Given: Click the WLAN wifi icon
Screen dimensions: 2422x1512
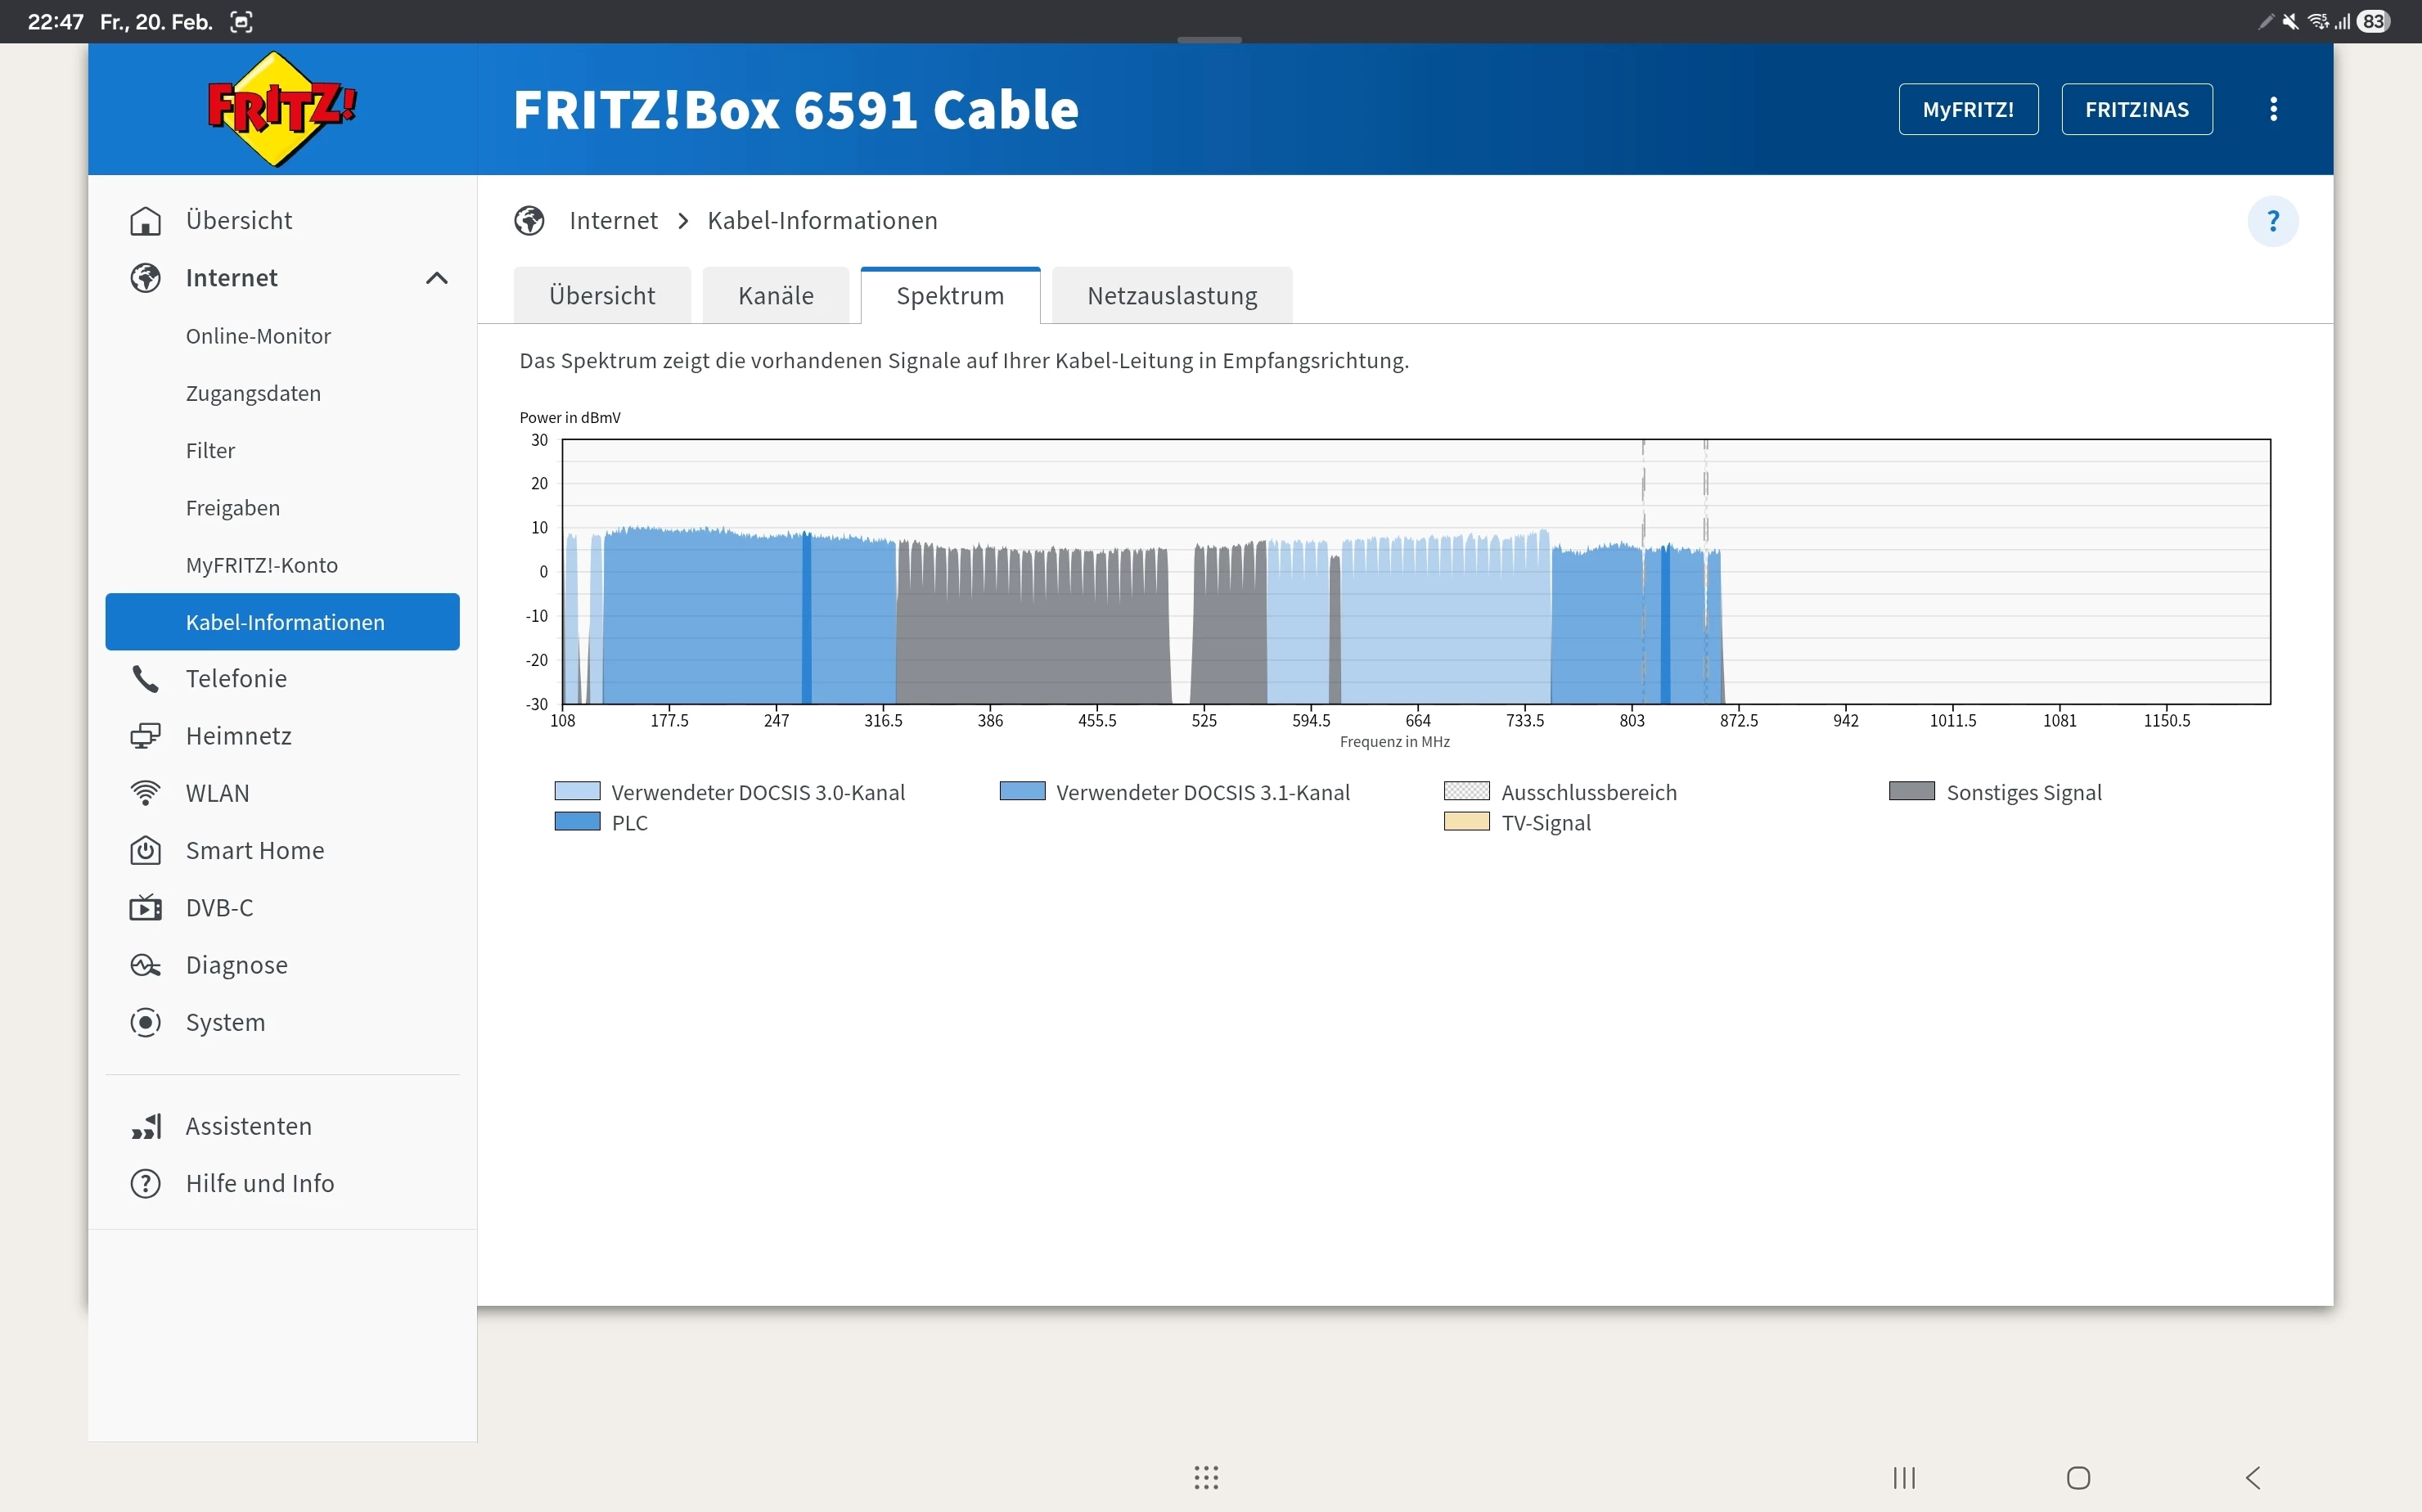Looking at the screenshot, I should (146, 793).
